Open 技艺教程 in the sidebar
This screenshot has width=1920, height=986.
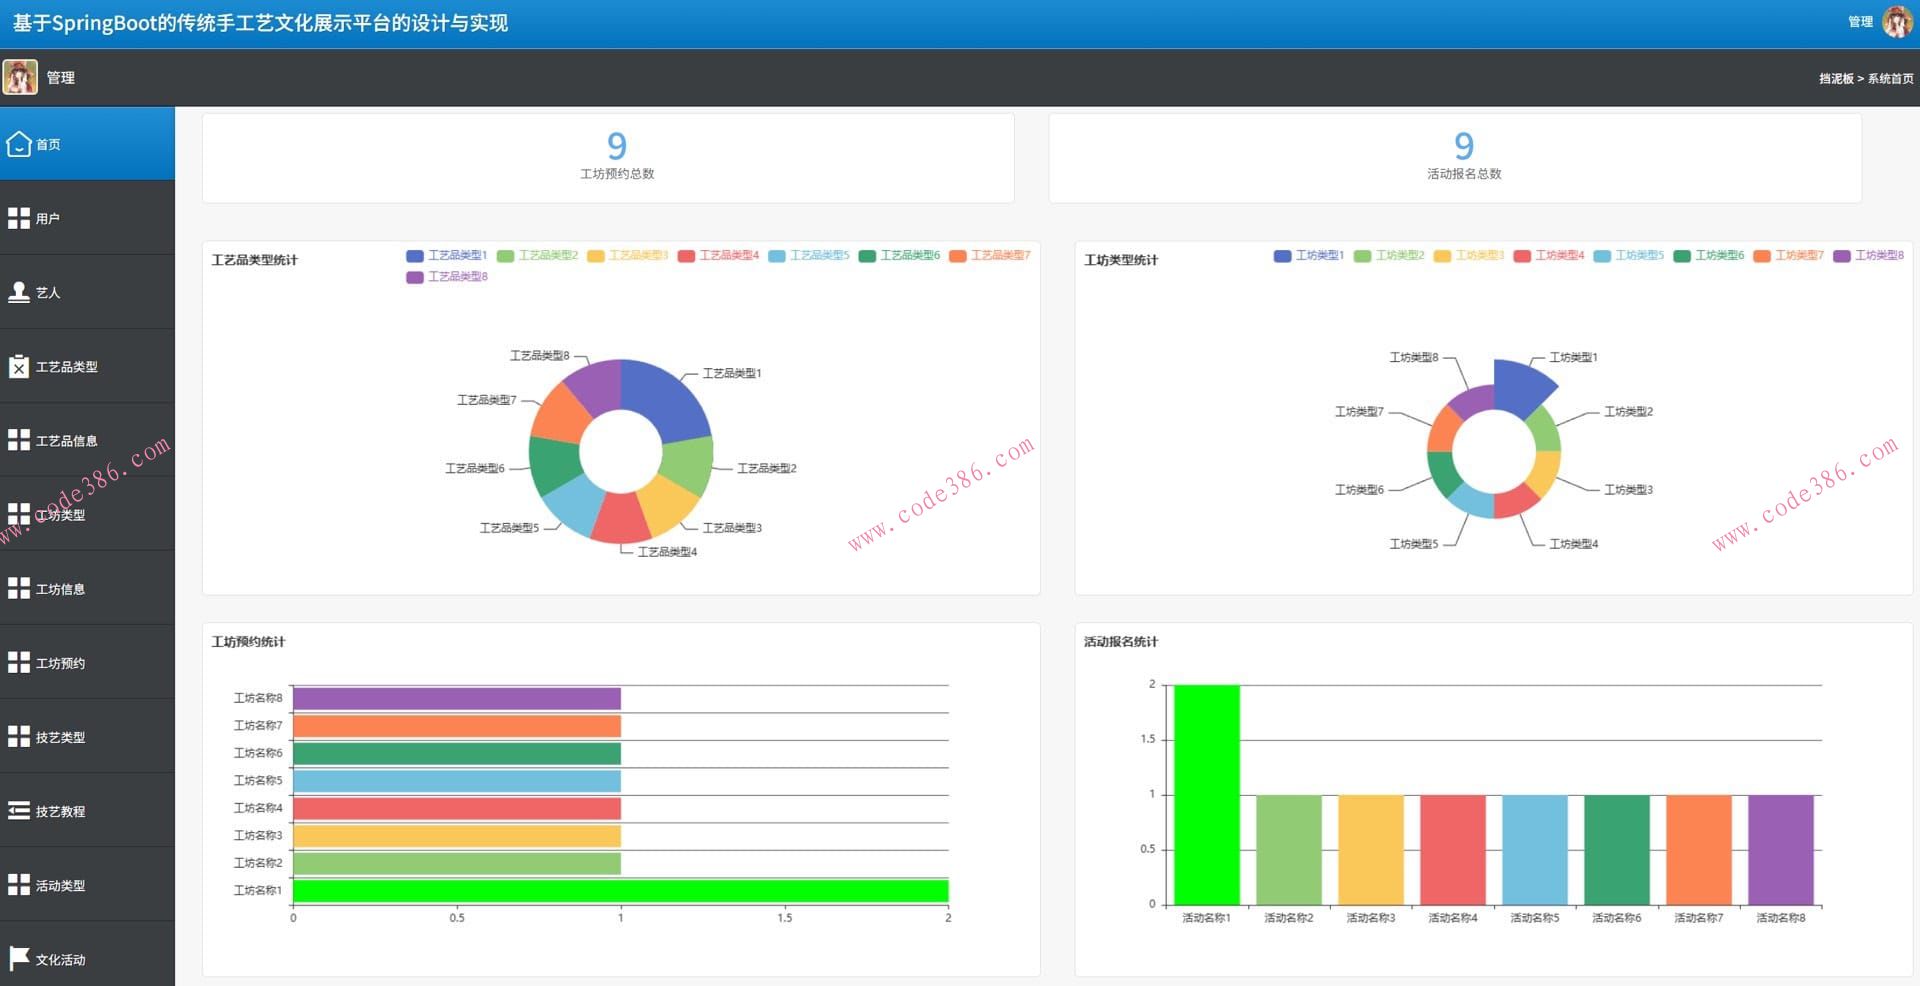[87, 810]
